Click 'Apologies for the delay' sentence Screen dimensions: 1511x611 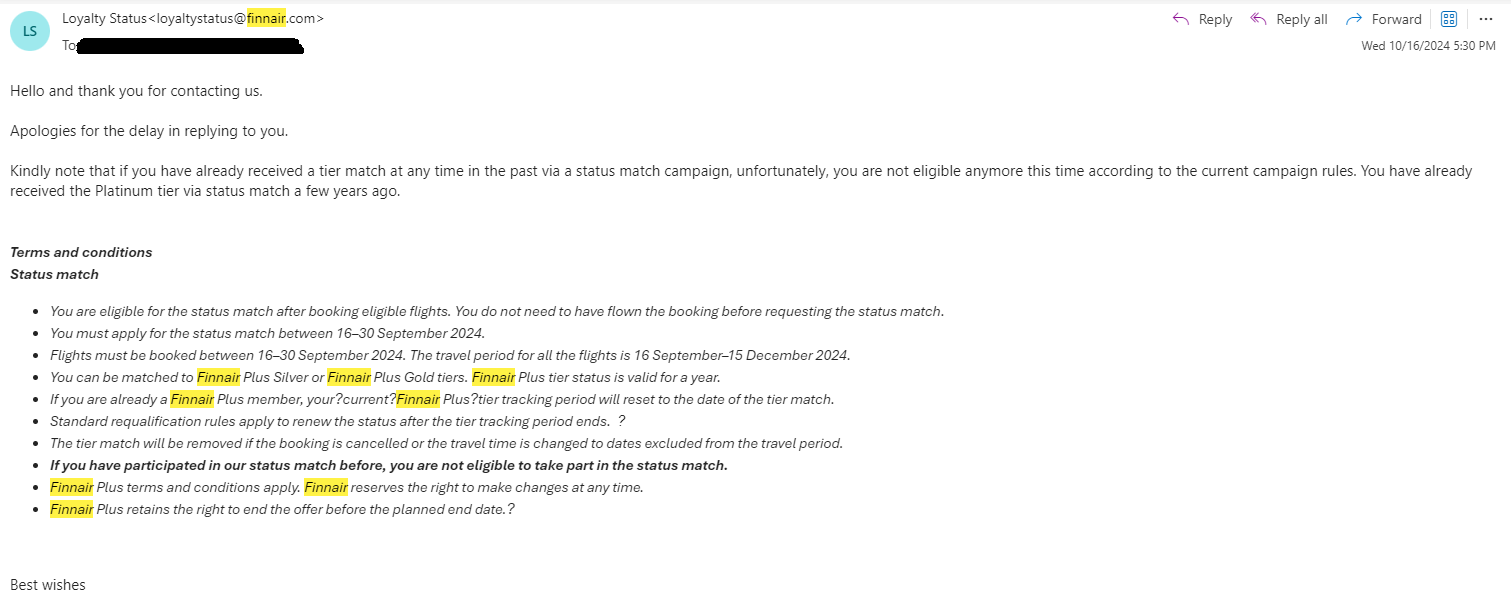click(149, 131)
